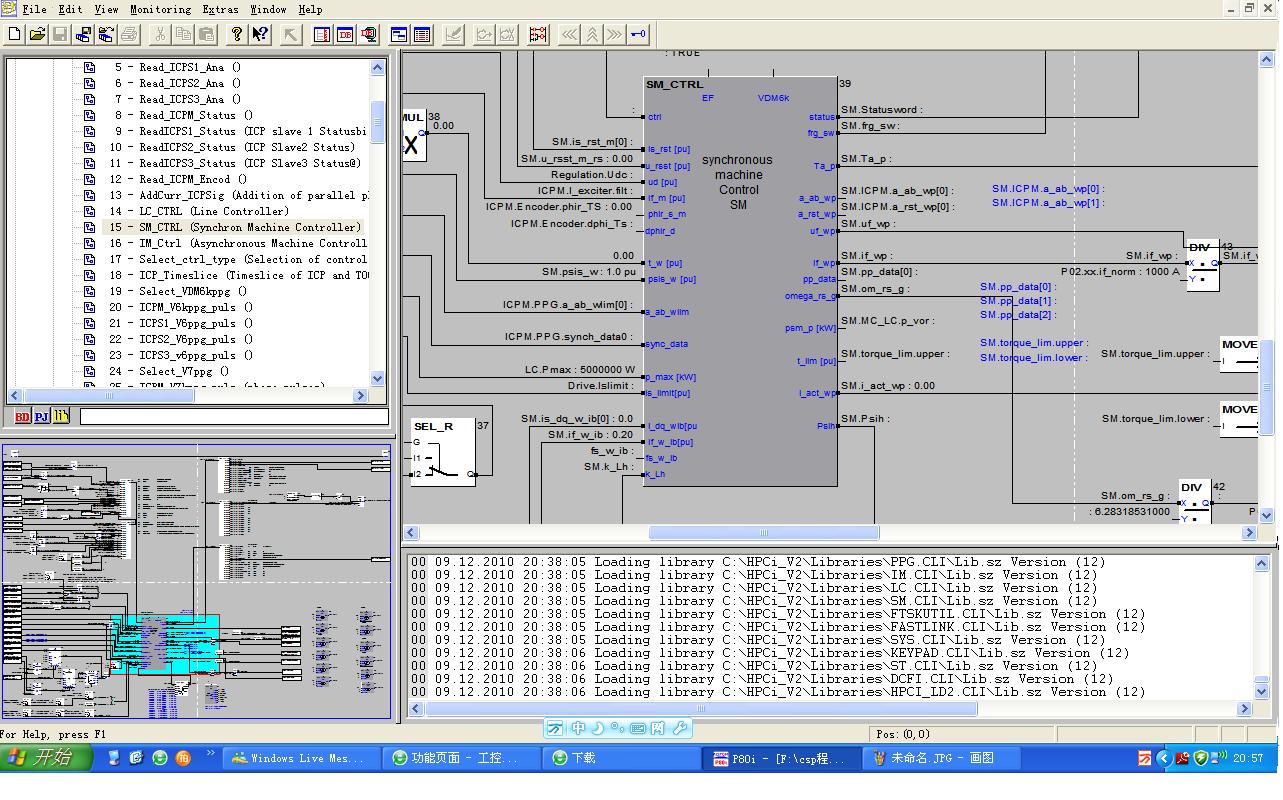Open the Extras menu
The width and height of the screenshot is (1283, 800).
pyautogui.click(x=220, y=9)
